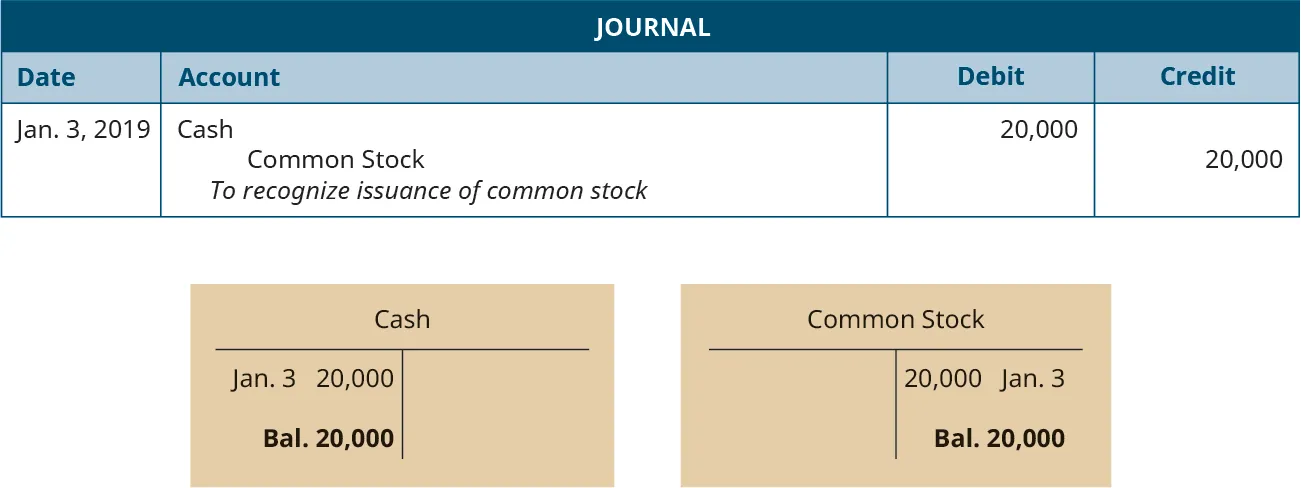Select the Date column header
The height and width of the screenshot is (488, 1301).
46,77
